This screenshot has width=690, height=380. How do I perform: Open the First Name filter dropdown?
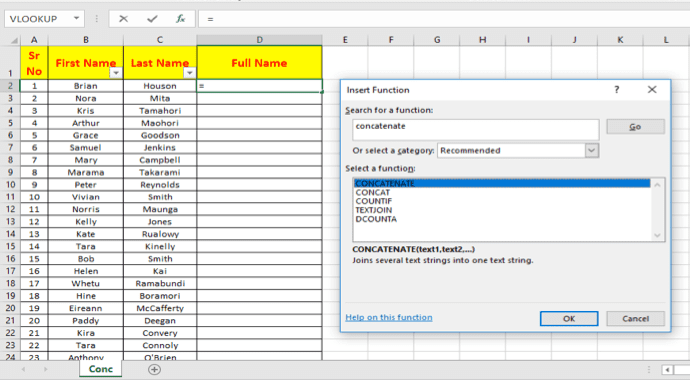[x=116, y=73]
